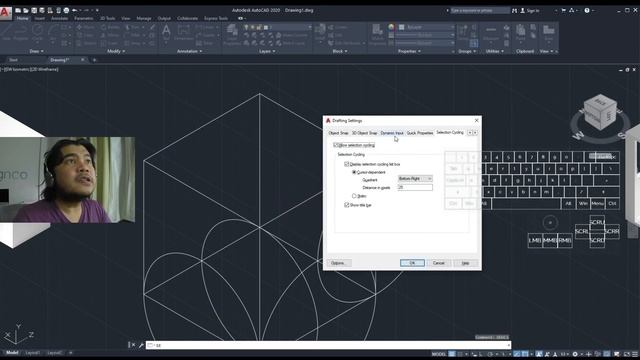
Task: Select the Cursor dependent radio button
Action: [354, 172]
